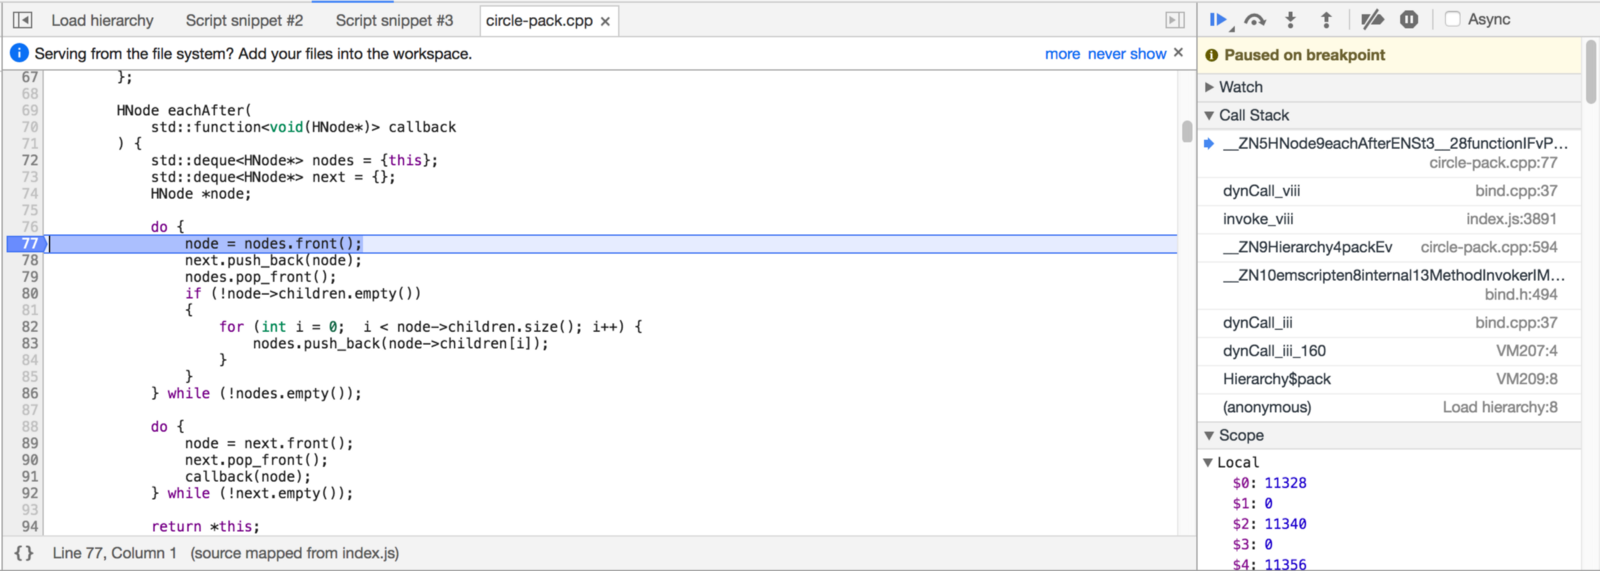Click the 'never show' link

point(1127,54)
